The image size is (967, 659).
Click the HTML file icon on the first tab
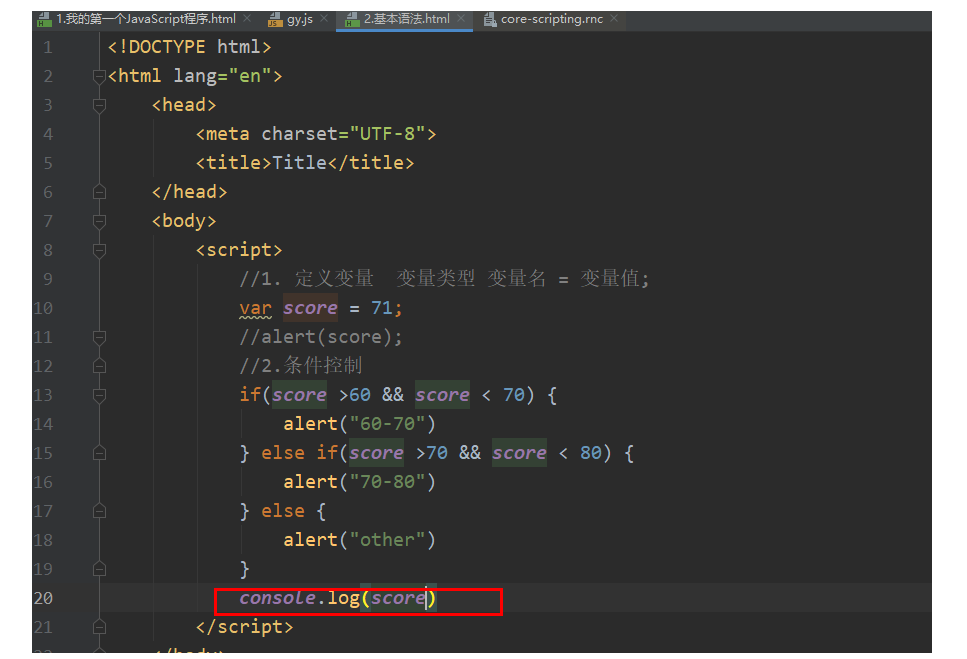click(44, 20)
